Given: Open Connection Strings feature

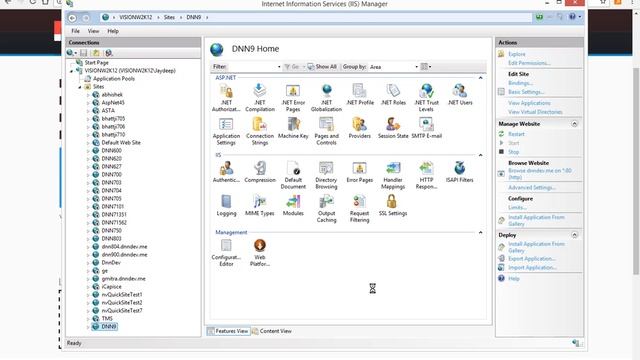Looking at the screenshot, I should click(x=260, y=131).
